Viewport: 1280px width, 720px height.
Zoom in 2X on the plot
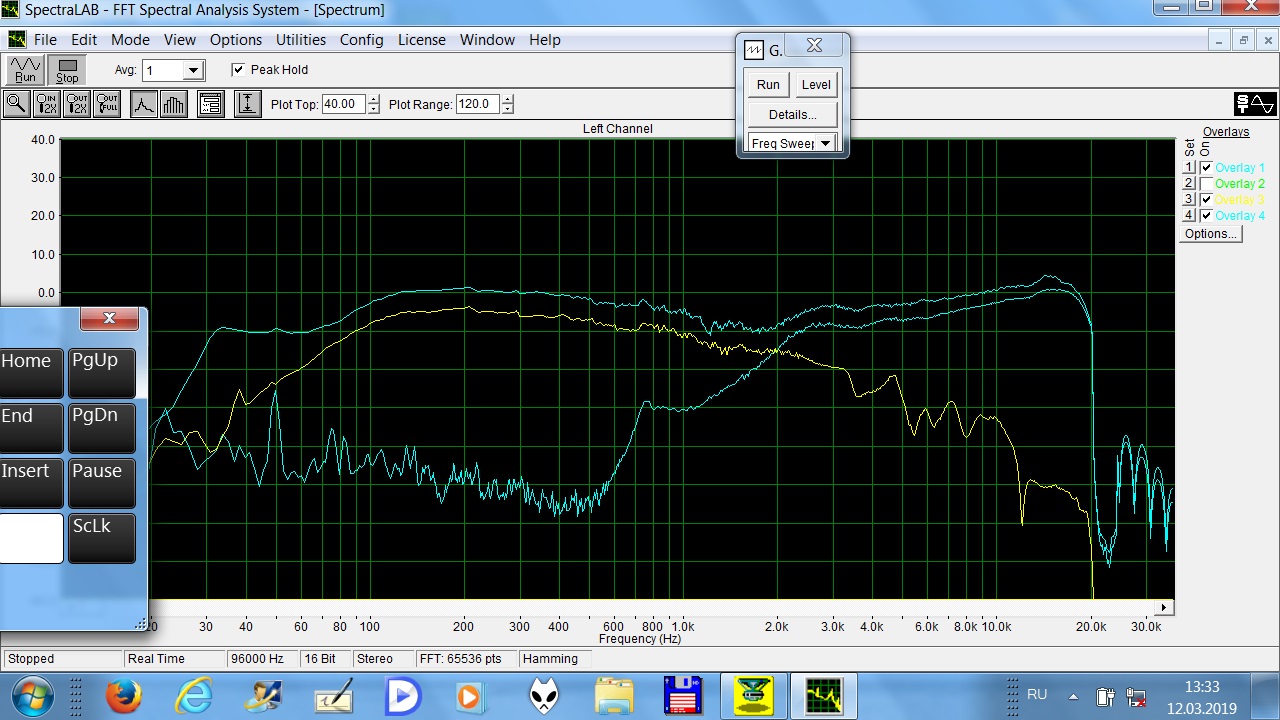pyautogui.click(x=47, y=104)
